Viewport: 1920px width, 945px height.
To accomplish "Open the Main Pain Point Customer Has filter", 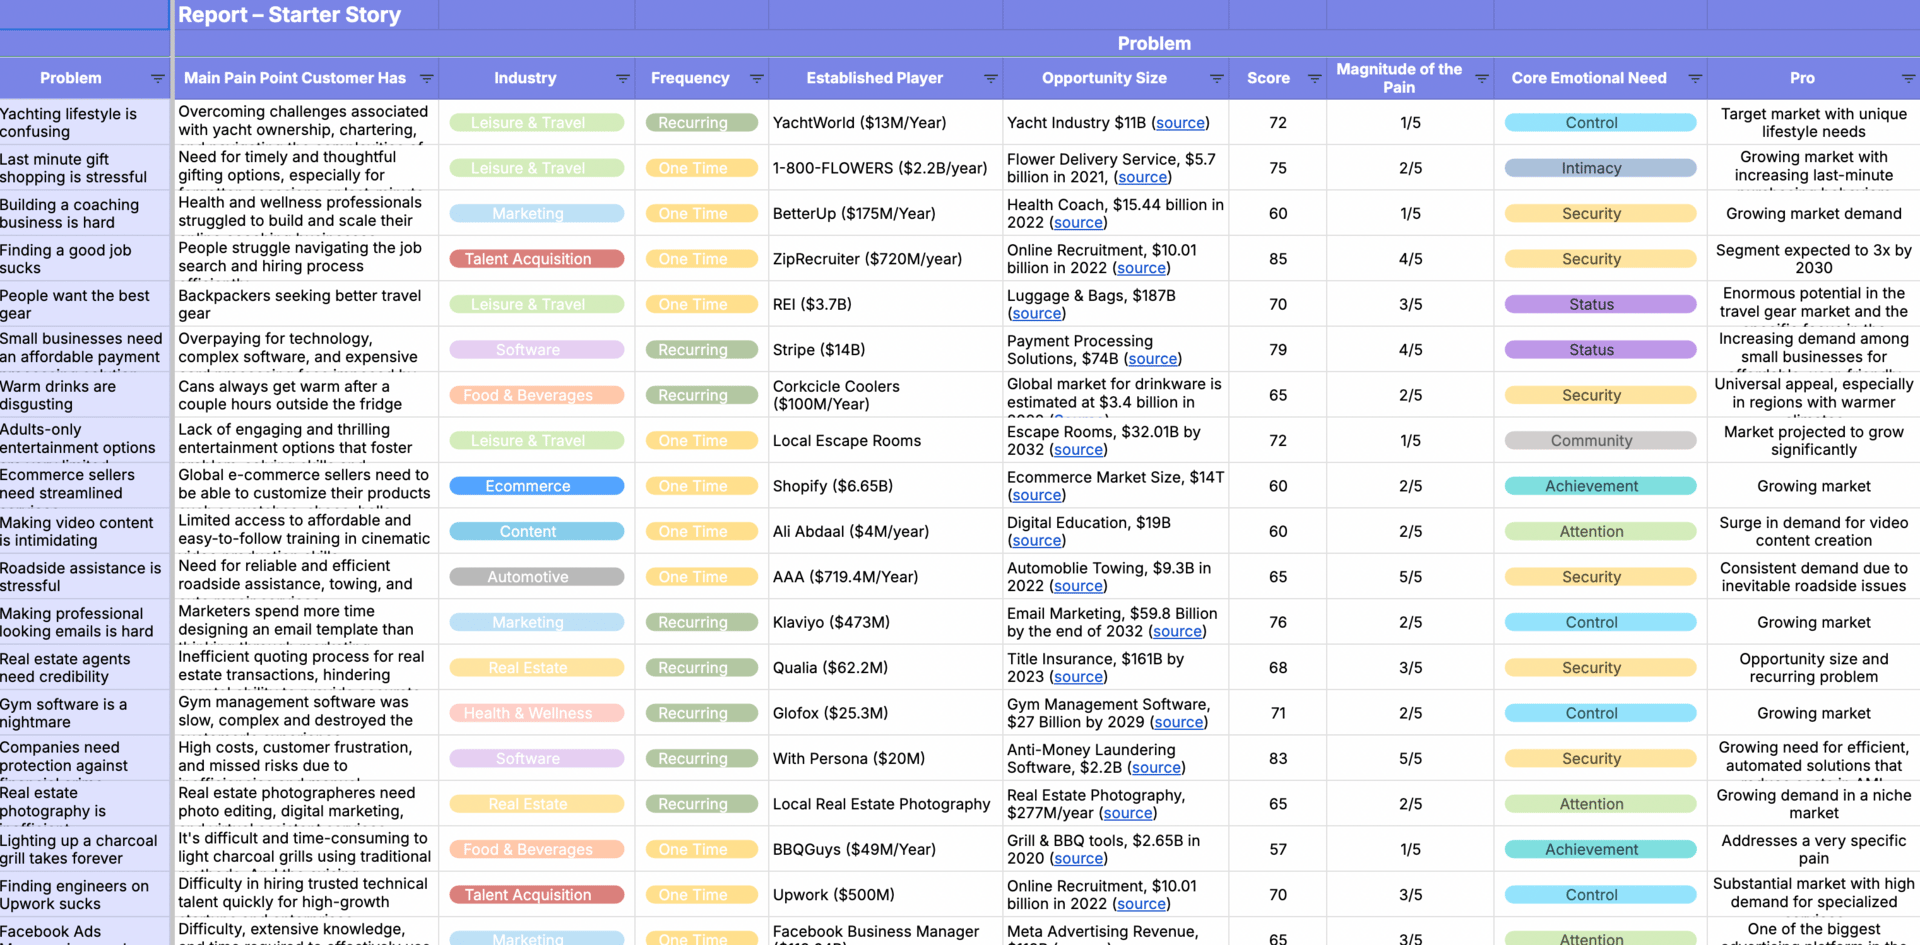I will 427,78.
